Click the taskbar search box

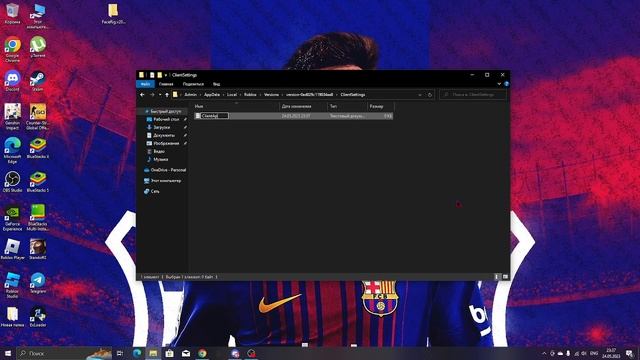[x=64, y=353]
